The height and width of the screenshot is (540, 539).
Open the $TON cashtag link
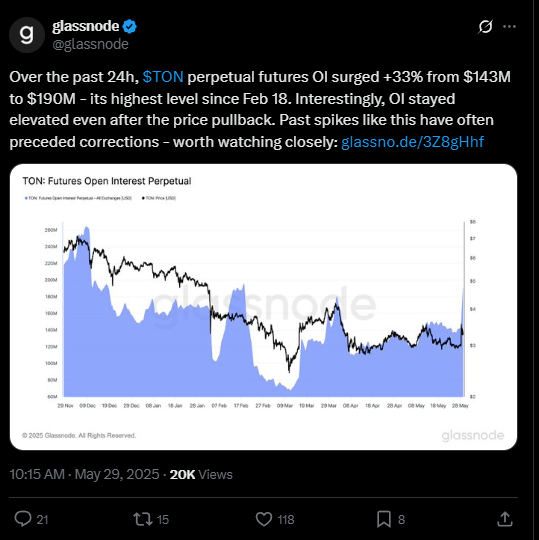tap(163, 77)
